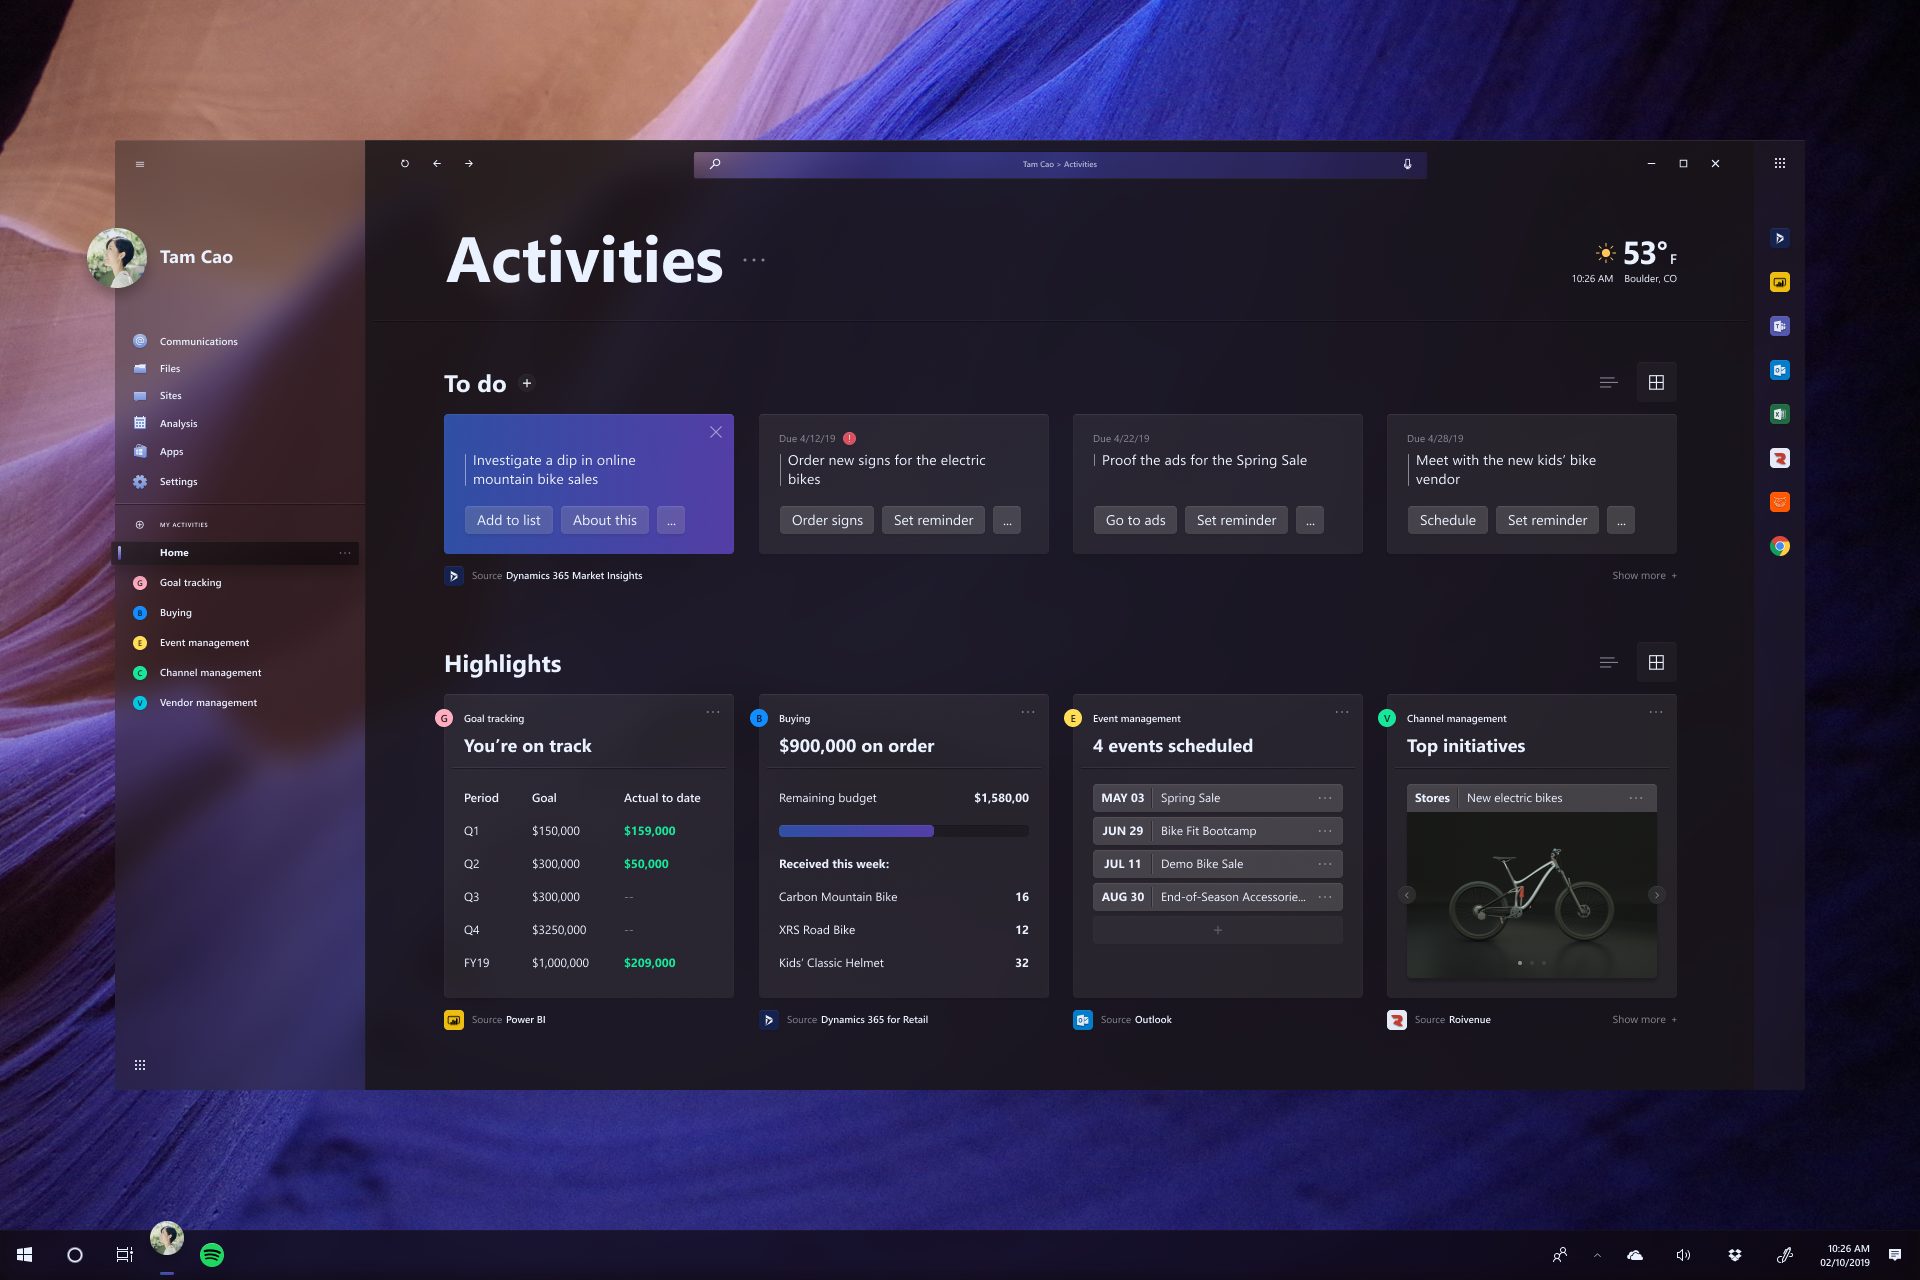Click the Order signs button
This screenshot has width=1920, height=1280.
827,520
